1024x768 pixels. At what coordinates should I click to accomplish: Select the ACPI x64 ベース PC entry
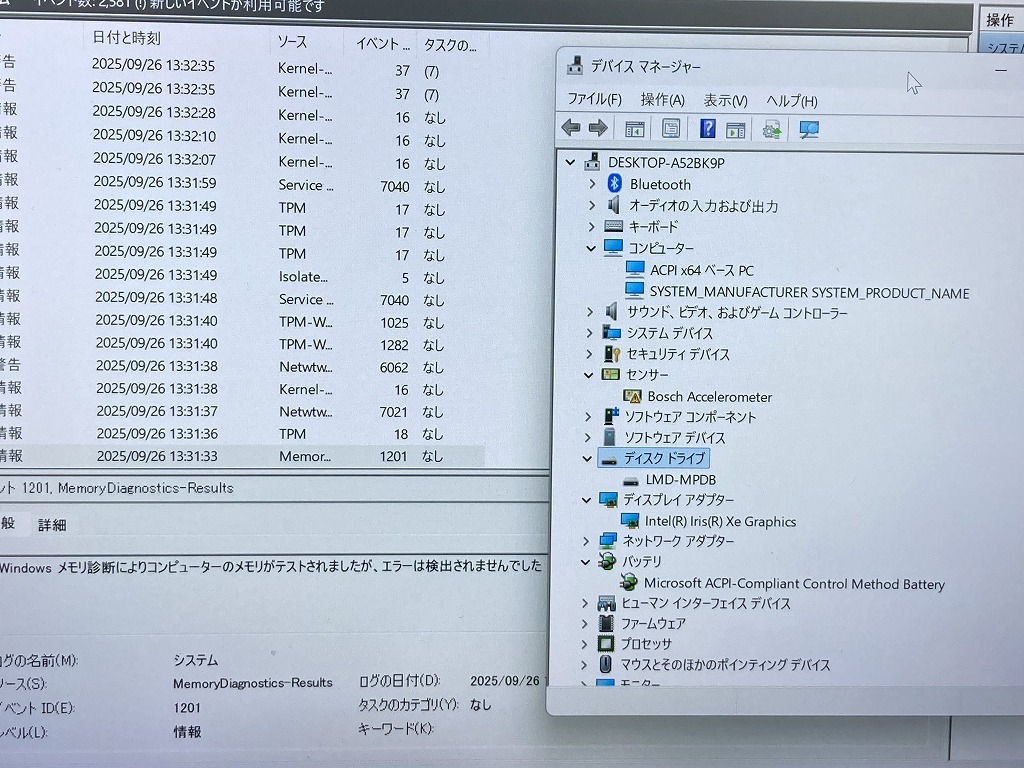pos(701,270)
